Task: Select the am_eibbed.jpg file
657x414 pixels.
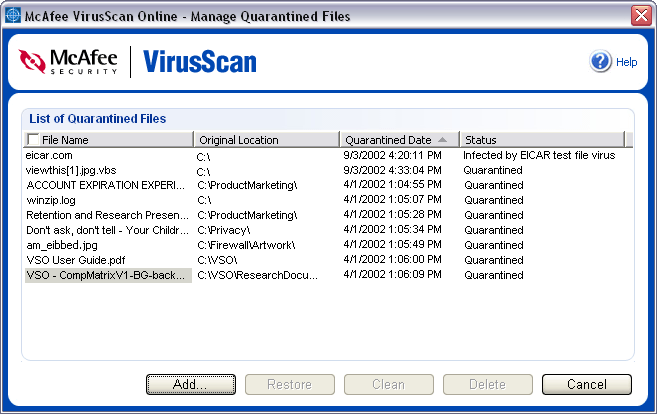Action: [x=62, y=246]
